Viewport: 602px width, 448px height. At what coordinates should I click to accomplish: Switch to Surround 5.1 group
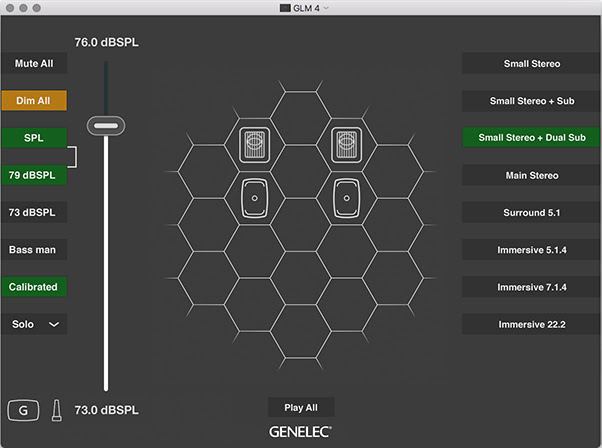point(531,212)
